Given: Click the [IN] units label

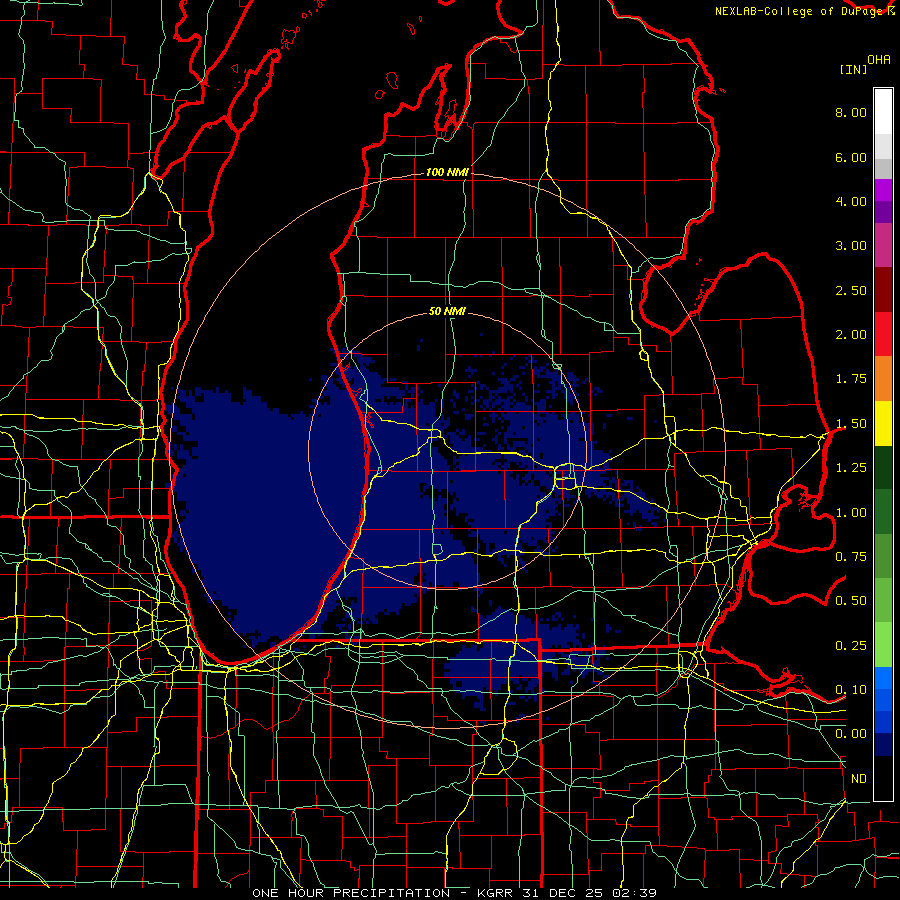Looking at the screenshot, I should tap(853, 69).
